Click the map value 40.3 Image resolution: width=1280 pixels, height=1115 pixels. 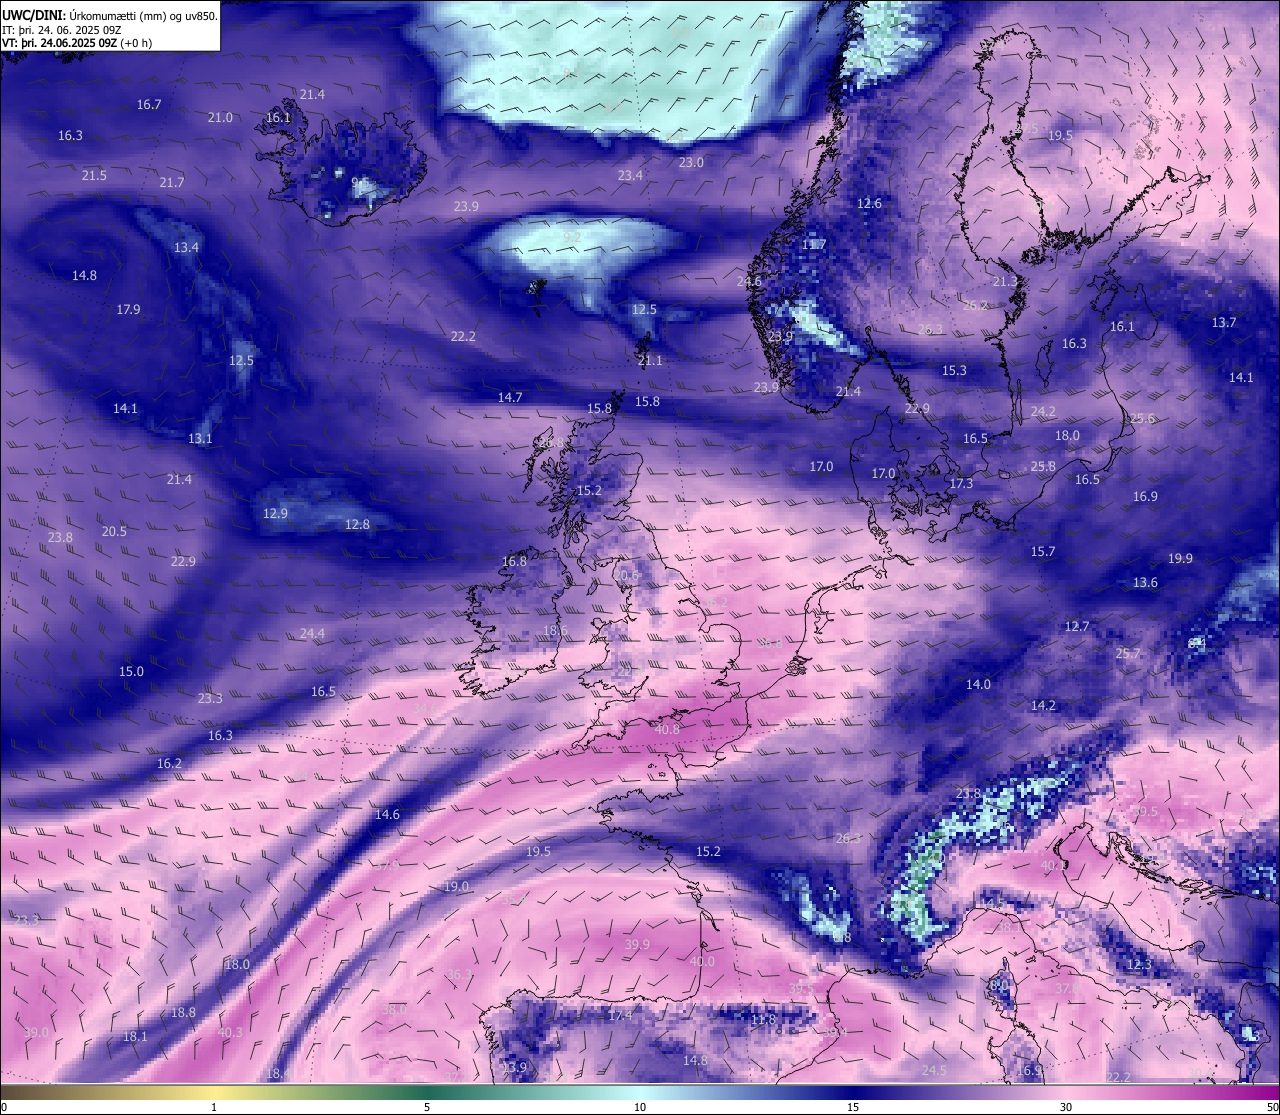pos(230,1033)
